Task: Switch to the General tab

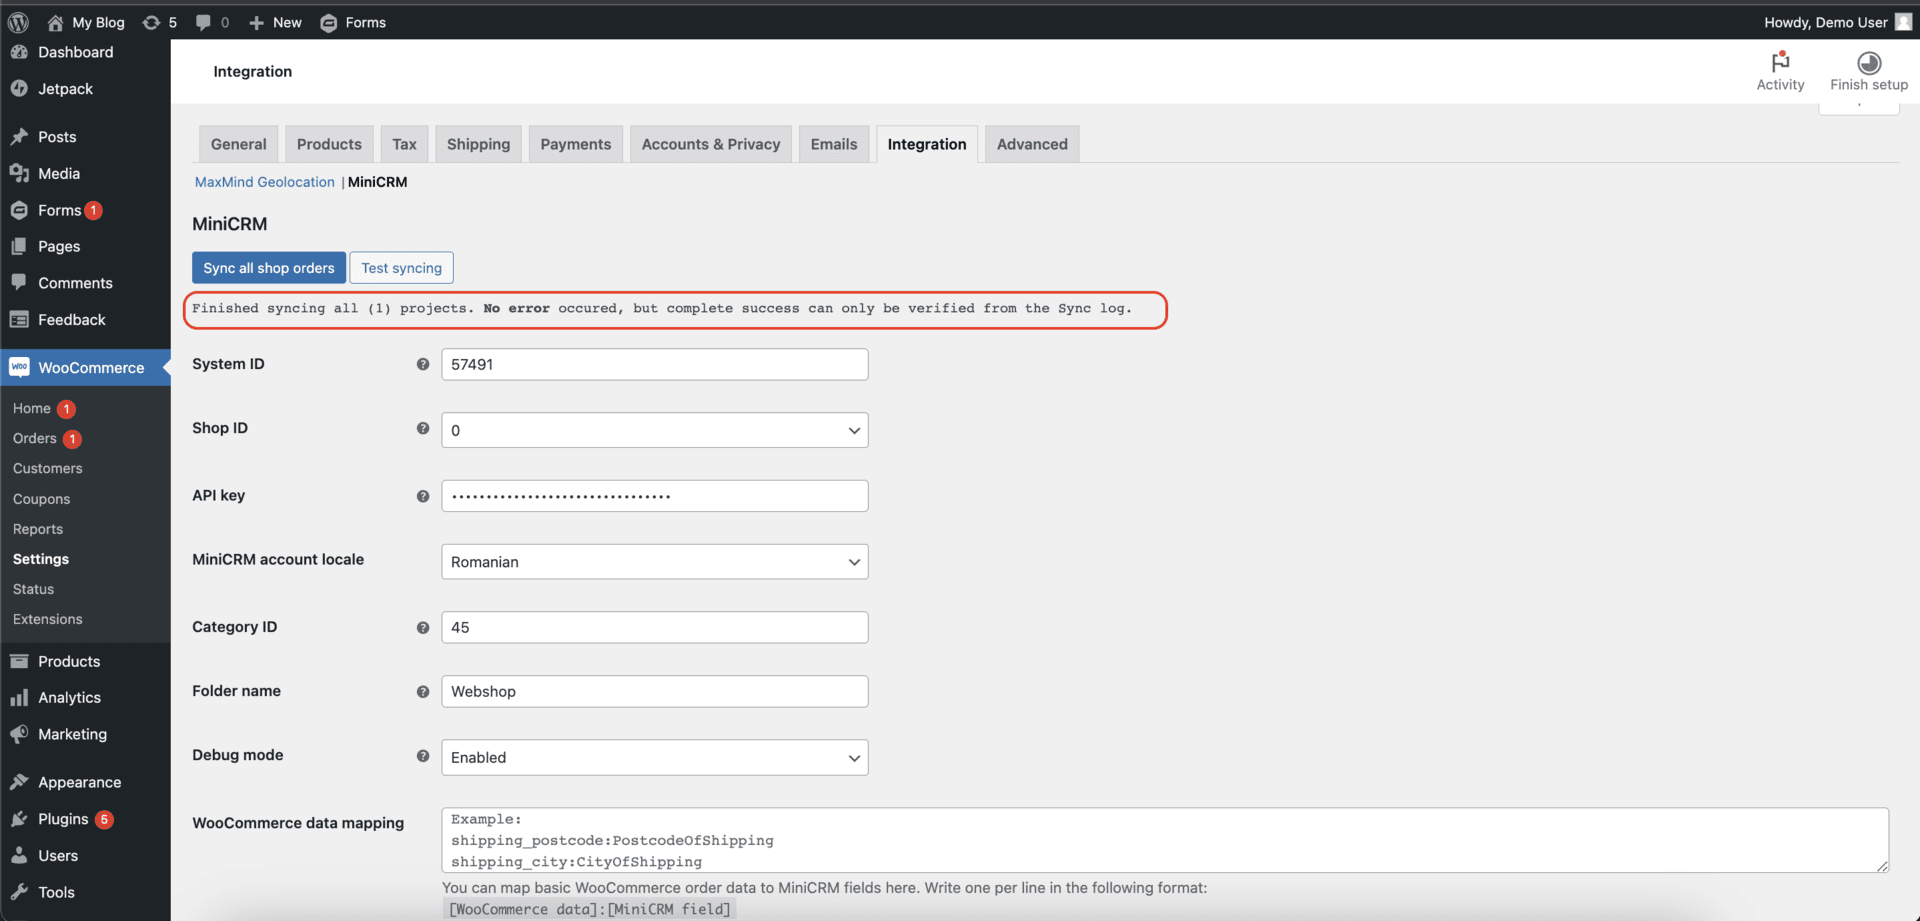Action: pyautogui.click(x=238, y=144)
